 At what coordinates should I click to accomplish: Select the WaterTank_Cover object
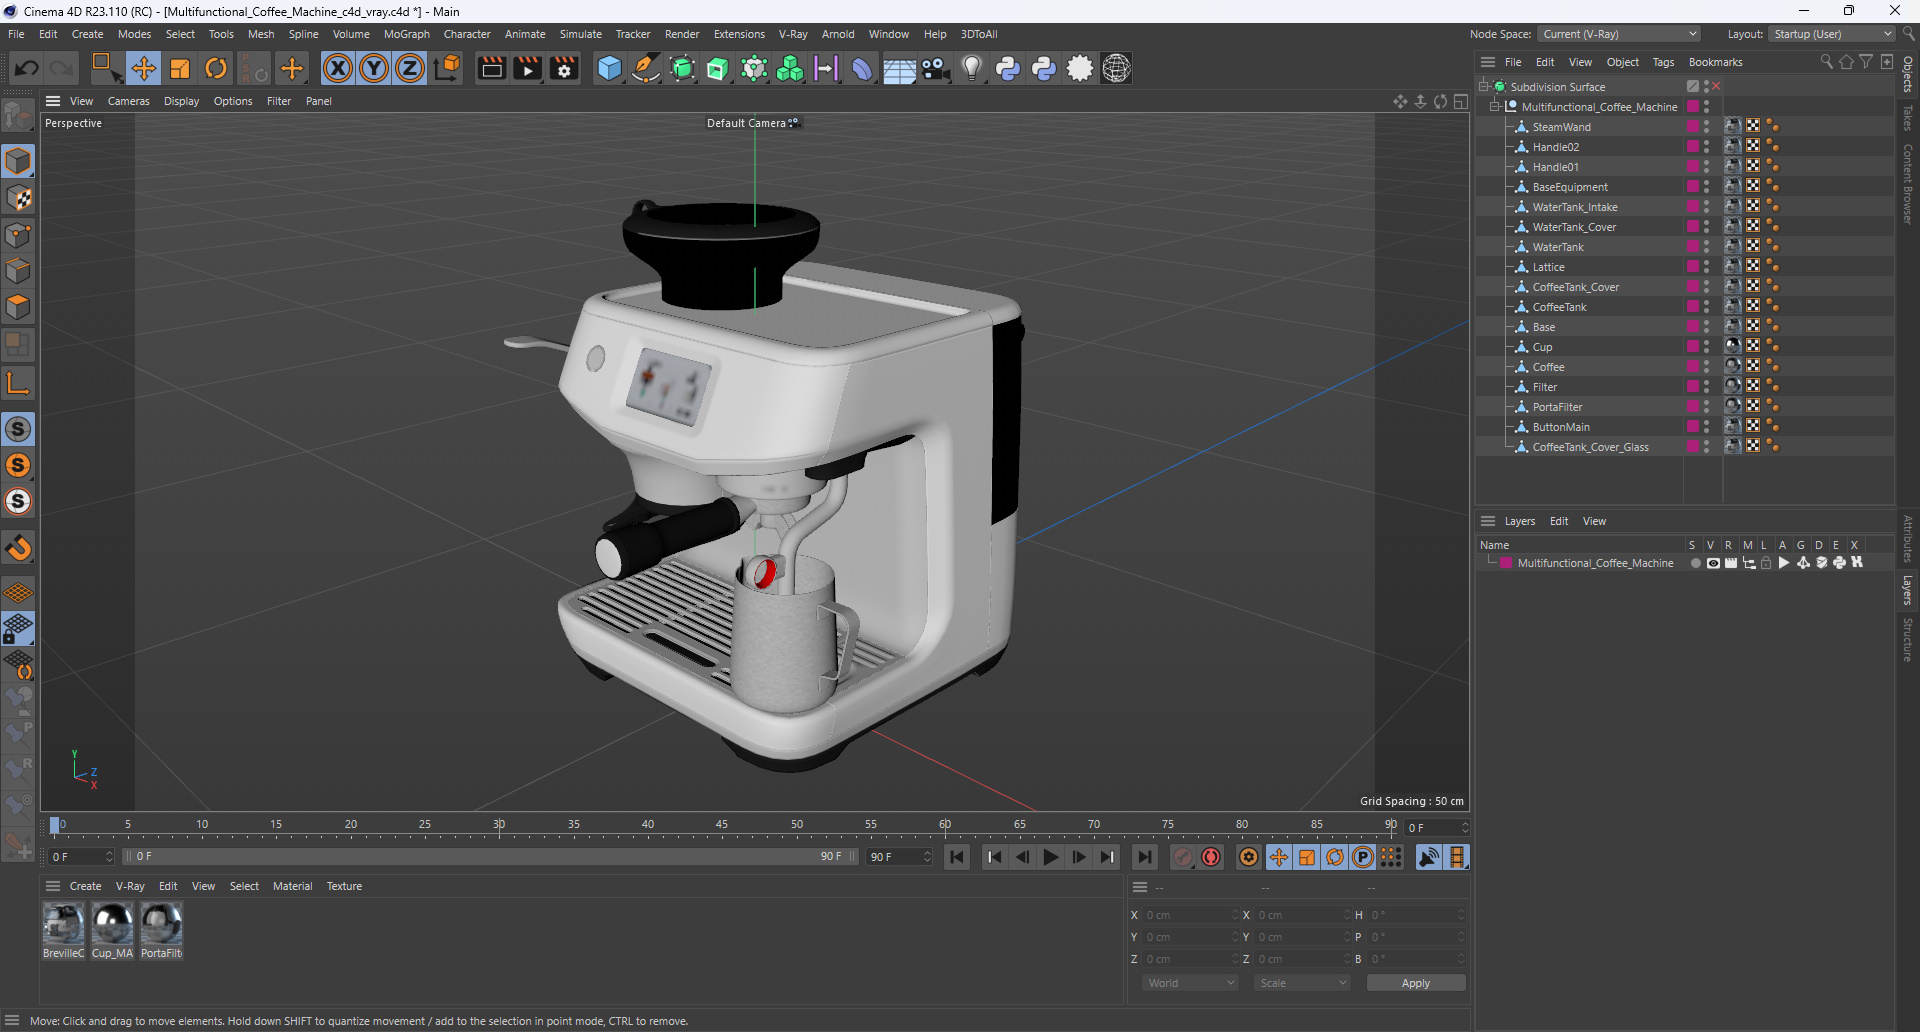pyautogui.click(x=1574, y=227)
